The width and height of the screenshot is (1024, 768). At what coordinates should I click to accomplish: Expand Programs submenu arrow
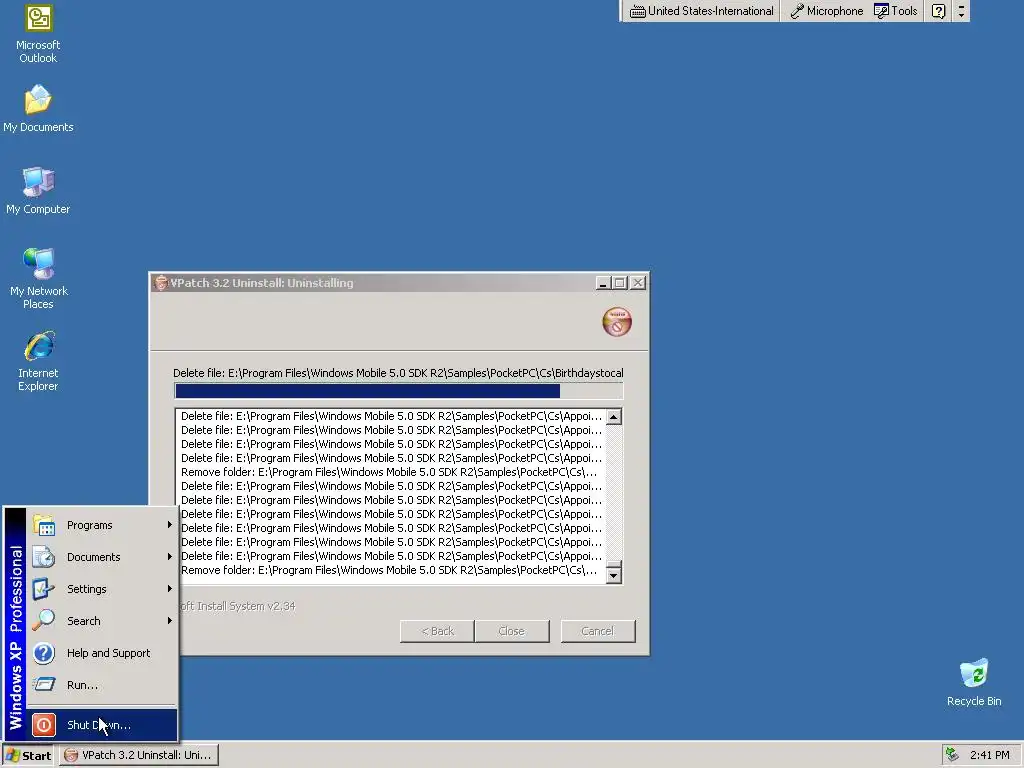pyautogui.click(x=170, y=525)
